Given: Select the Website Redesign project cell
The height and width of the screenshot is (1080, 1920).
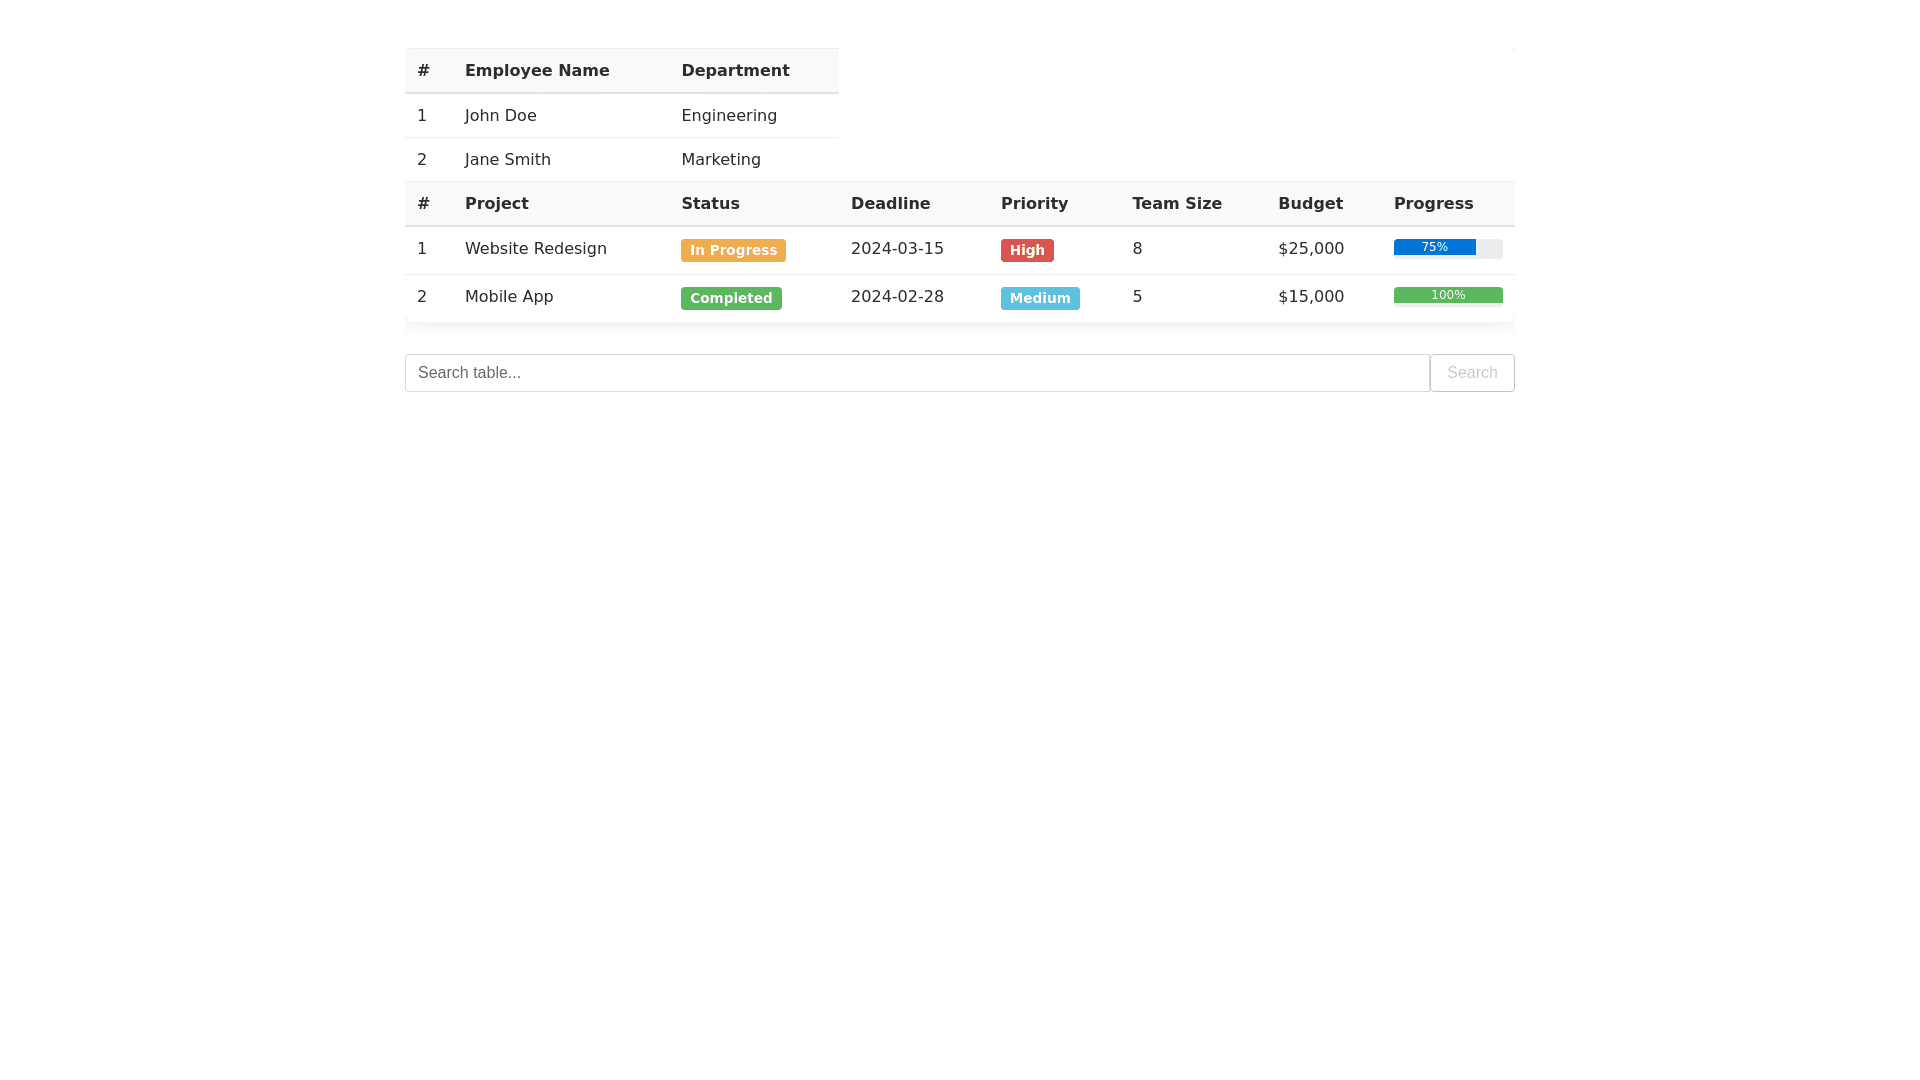Looking at the screenshot, I should (536, 249).
